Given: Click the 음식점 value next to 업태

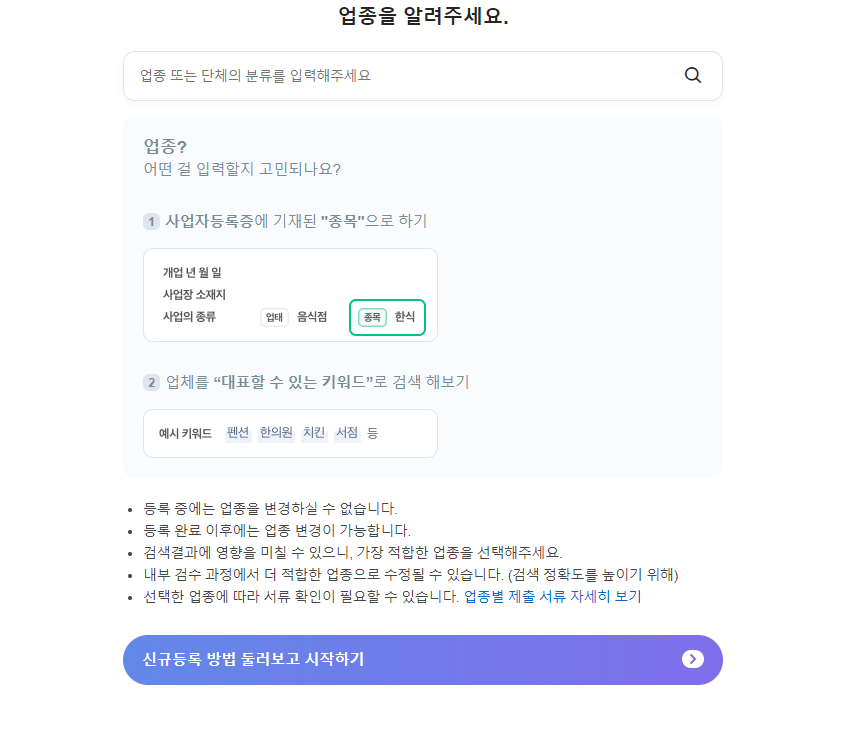Looking at the screenshot, I should click(311, 316).
